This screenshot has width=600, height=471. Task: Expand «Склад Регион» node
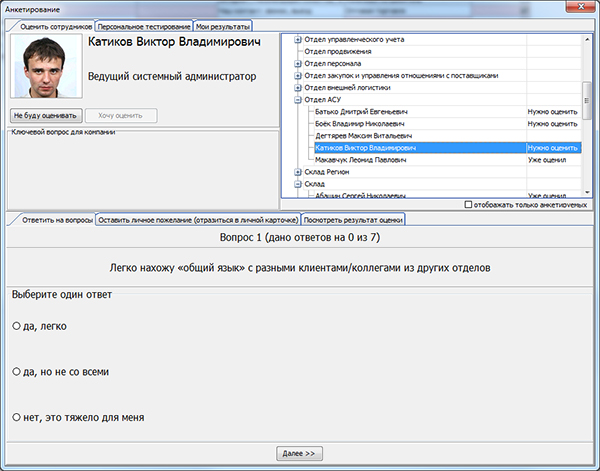click(297, 172)
